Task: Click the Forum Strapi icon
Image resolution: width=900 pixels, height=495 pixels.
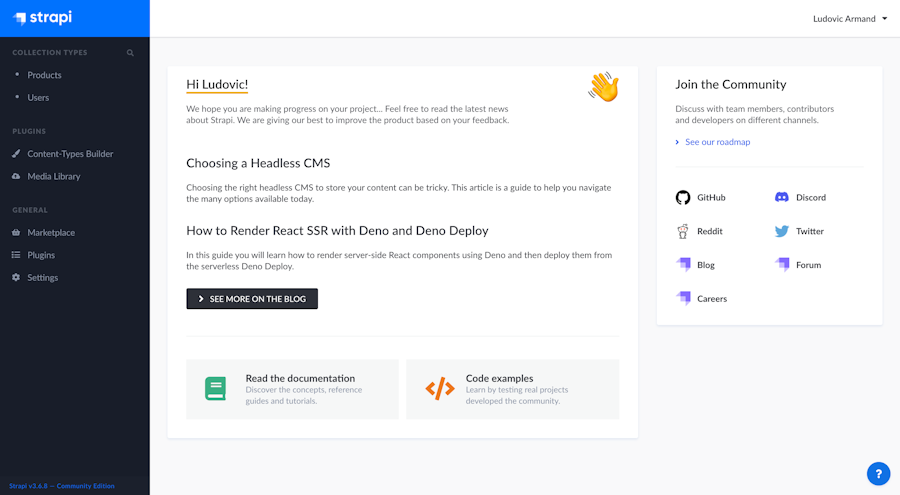Action: click(x=782, y=264)
